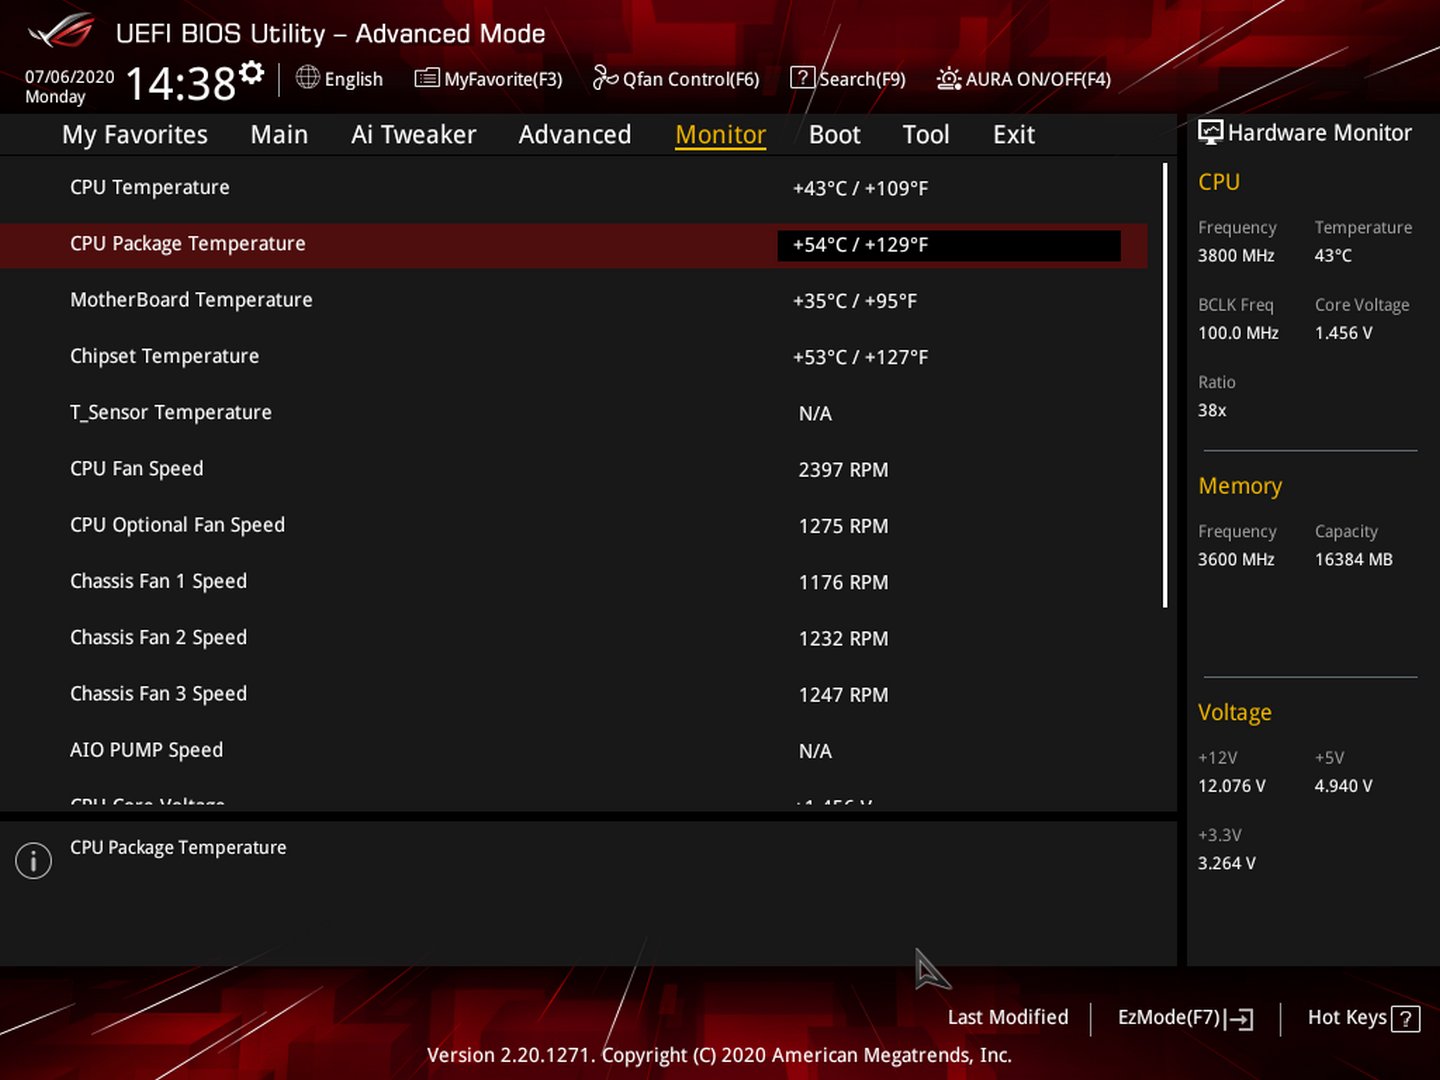Open MyFavorite(F3) list icon
The image size is (1440, 1080).
(427, 78)
